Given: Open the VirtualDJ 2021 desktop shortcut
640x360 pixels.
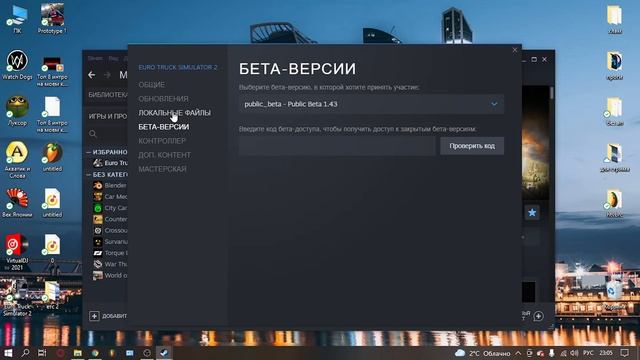Looking at the screenshot, I should point(17,252).
